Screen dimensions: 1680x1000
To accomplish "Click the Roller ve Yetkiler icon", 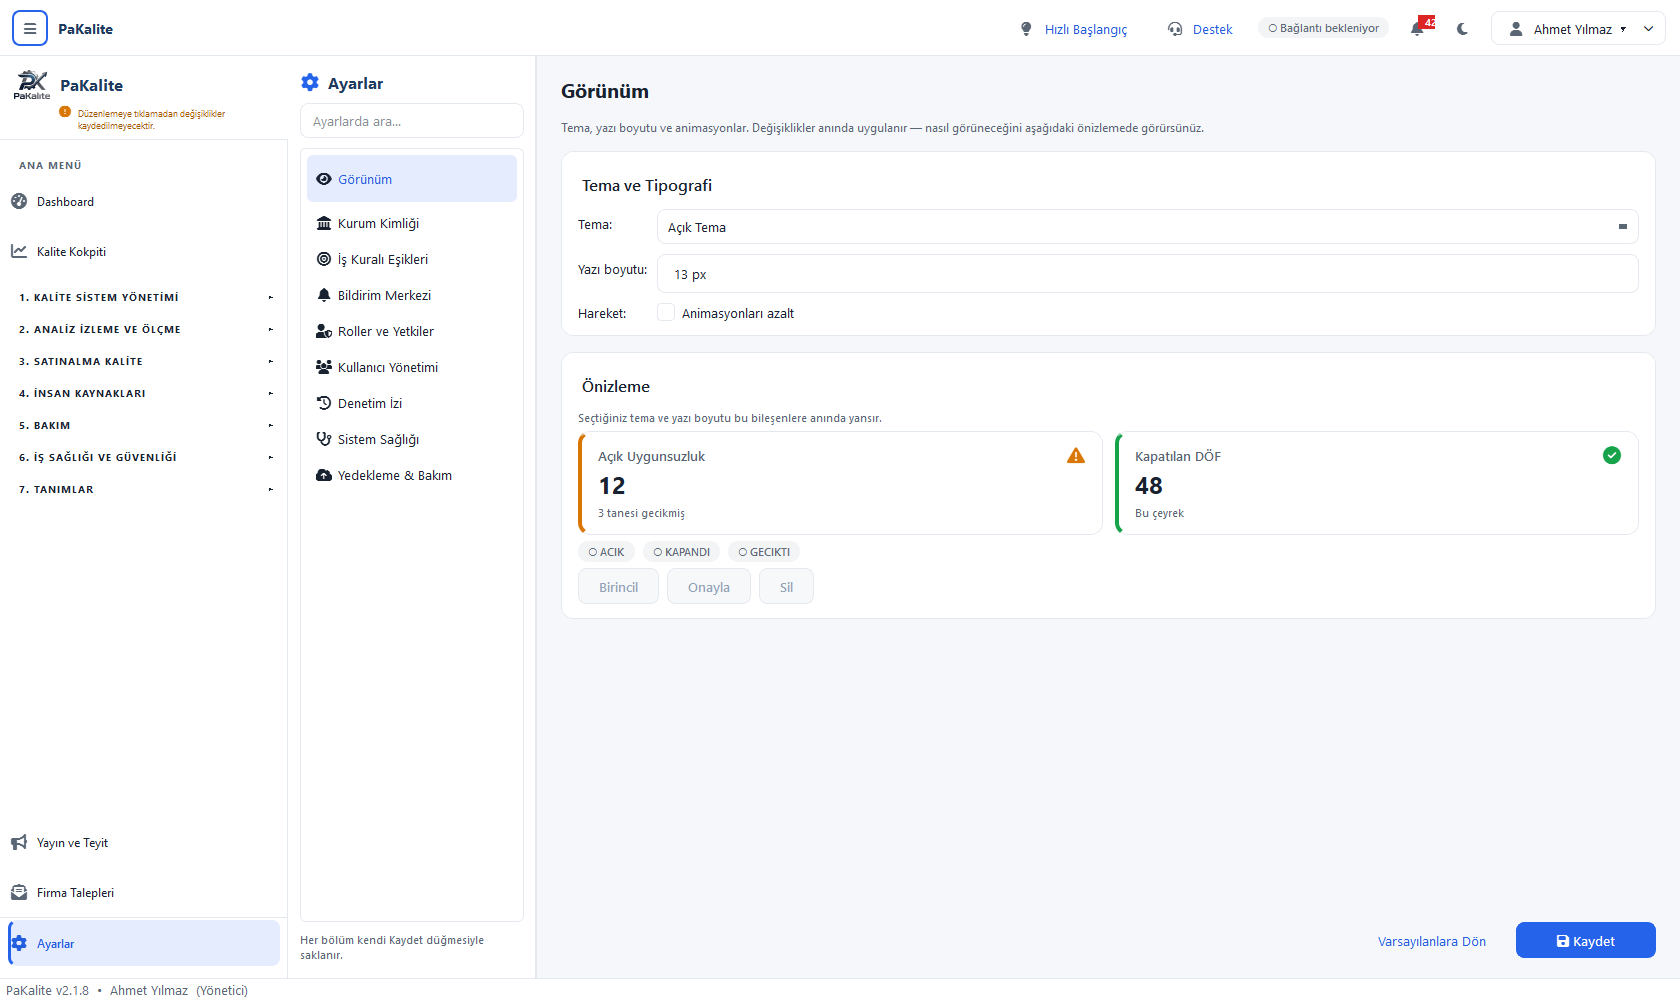I will pyautogui.click(x=324, y=331).
